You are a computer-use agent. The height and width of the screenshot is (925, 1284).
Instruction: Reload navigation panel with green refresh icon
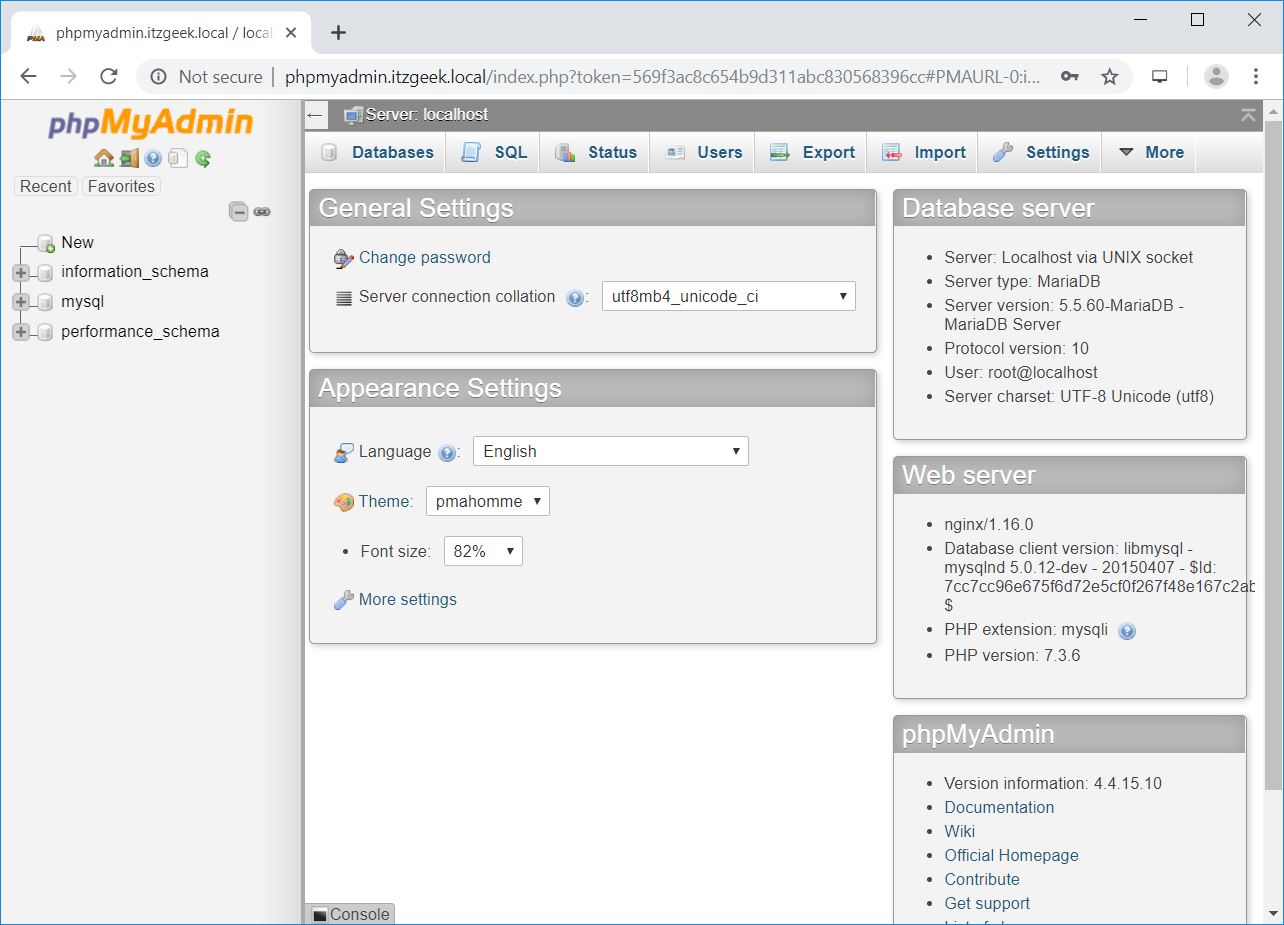pyautogui.click(x=203, y=158)
